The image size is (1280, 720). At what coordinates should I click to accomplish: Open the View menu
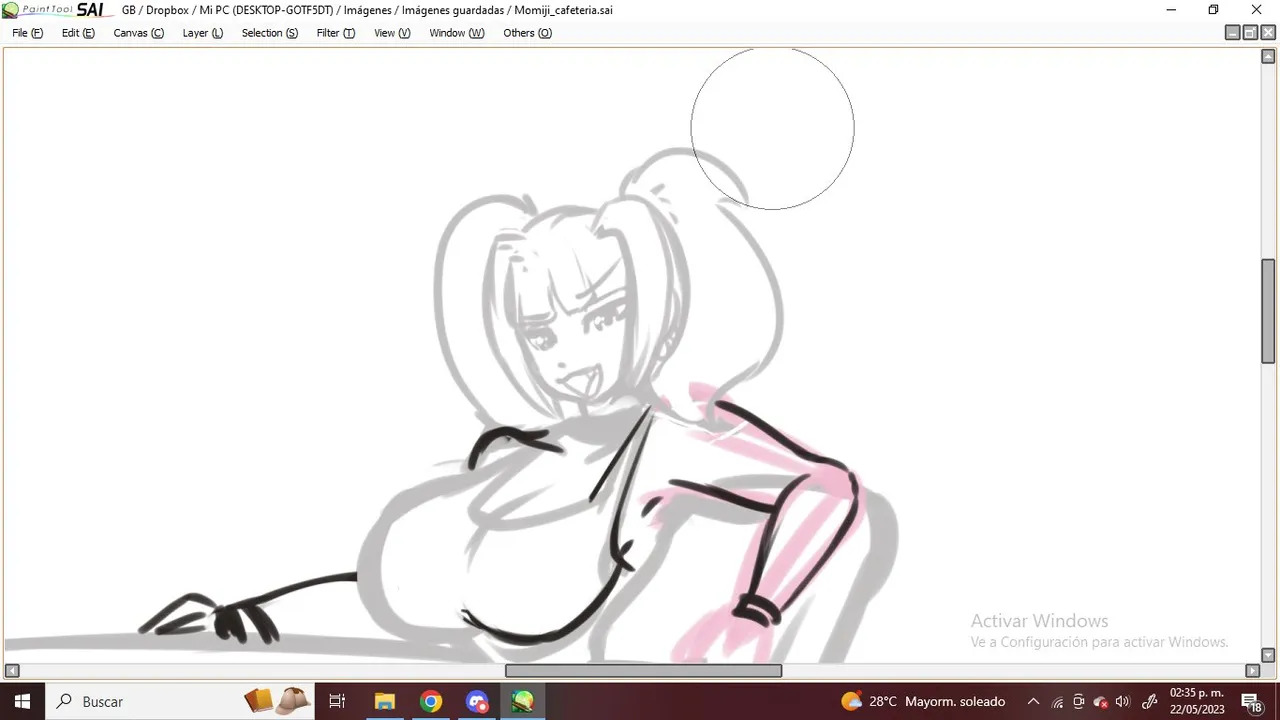[392, 33]
